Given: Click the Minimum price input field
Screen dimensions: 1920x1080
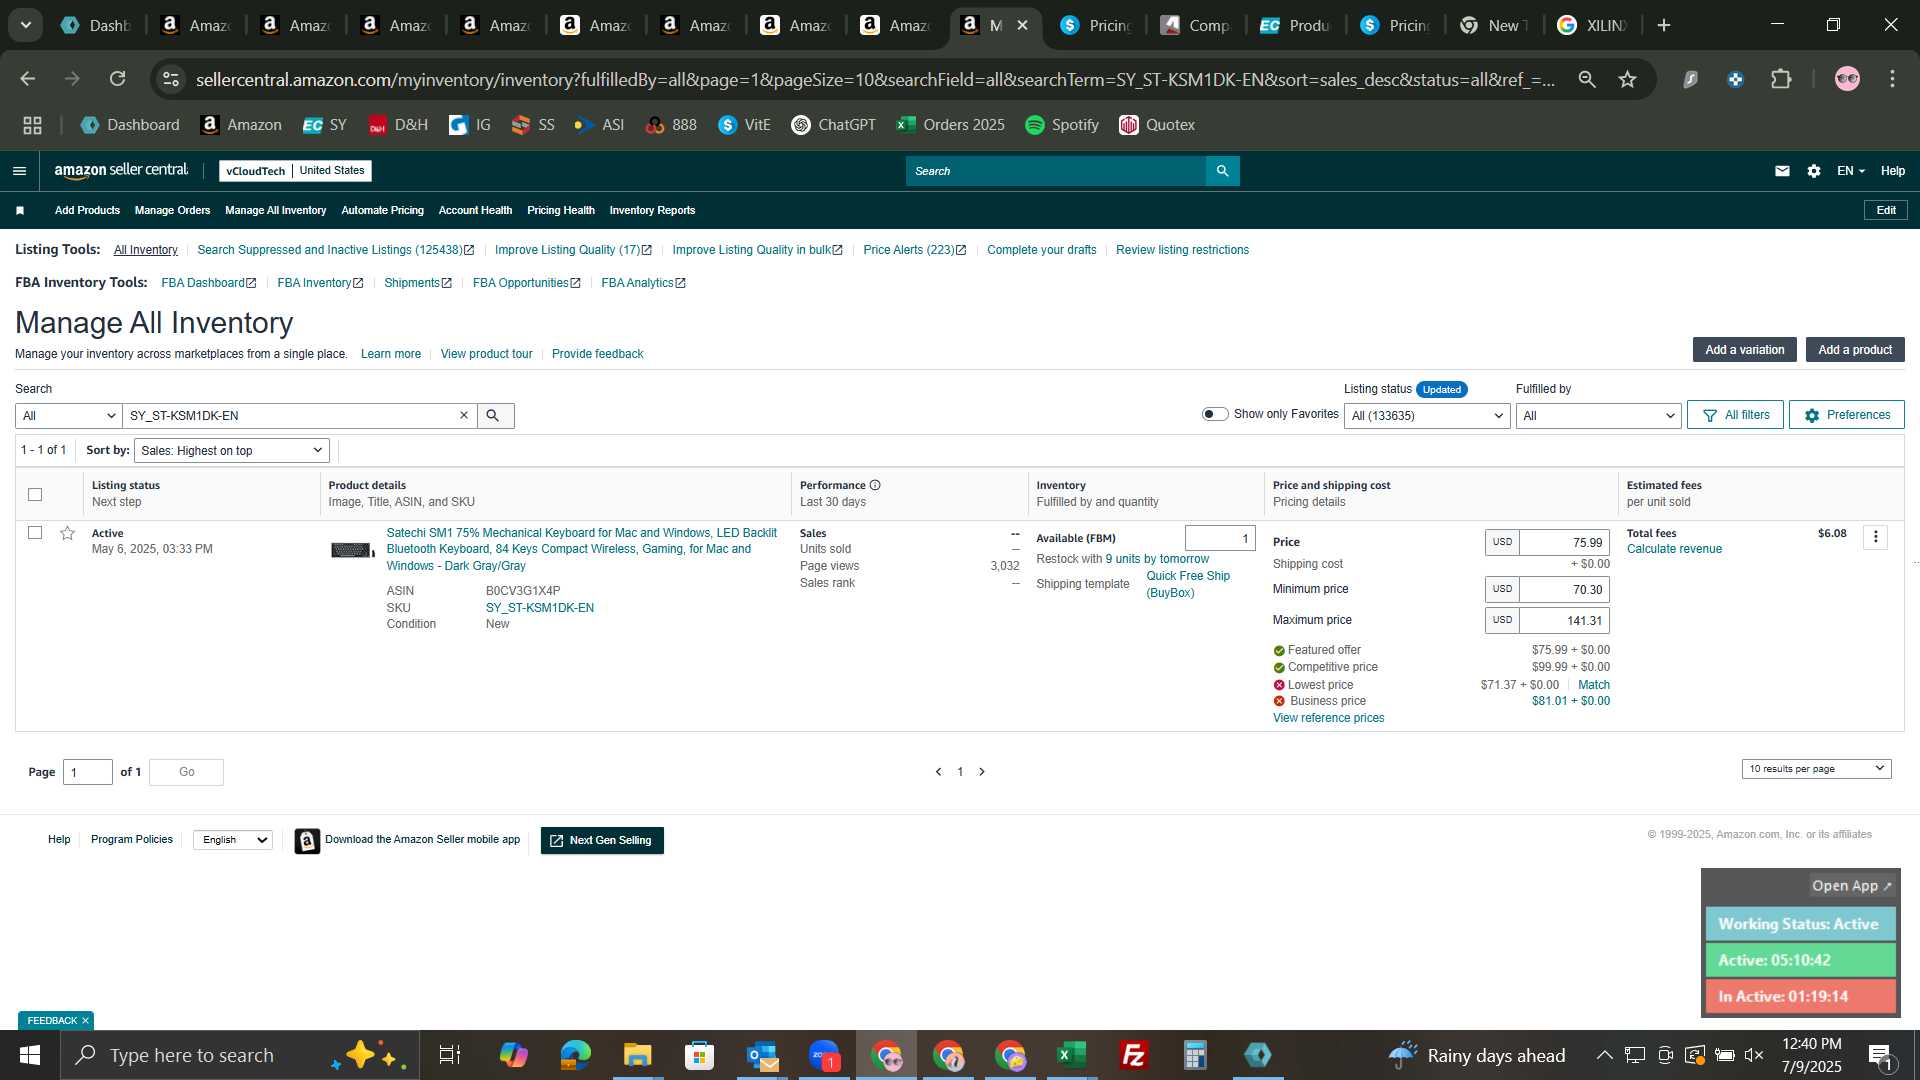Looking at the screenshot, I should [x=1563, y=589].
